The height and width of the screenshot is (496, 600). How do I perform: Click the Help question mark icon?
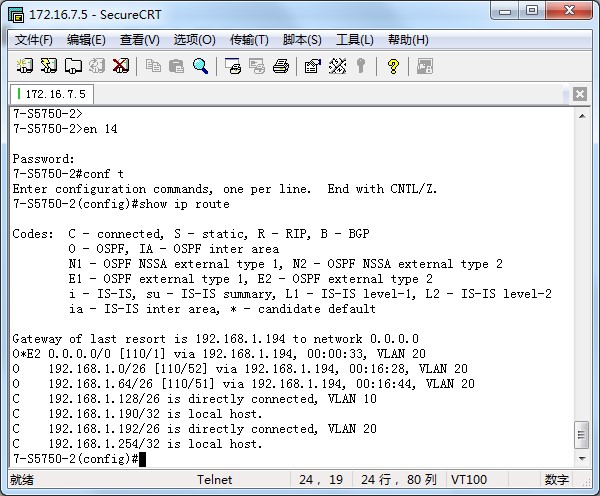393,66
